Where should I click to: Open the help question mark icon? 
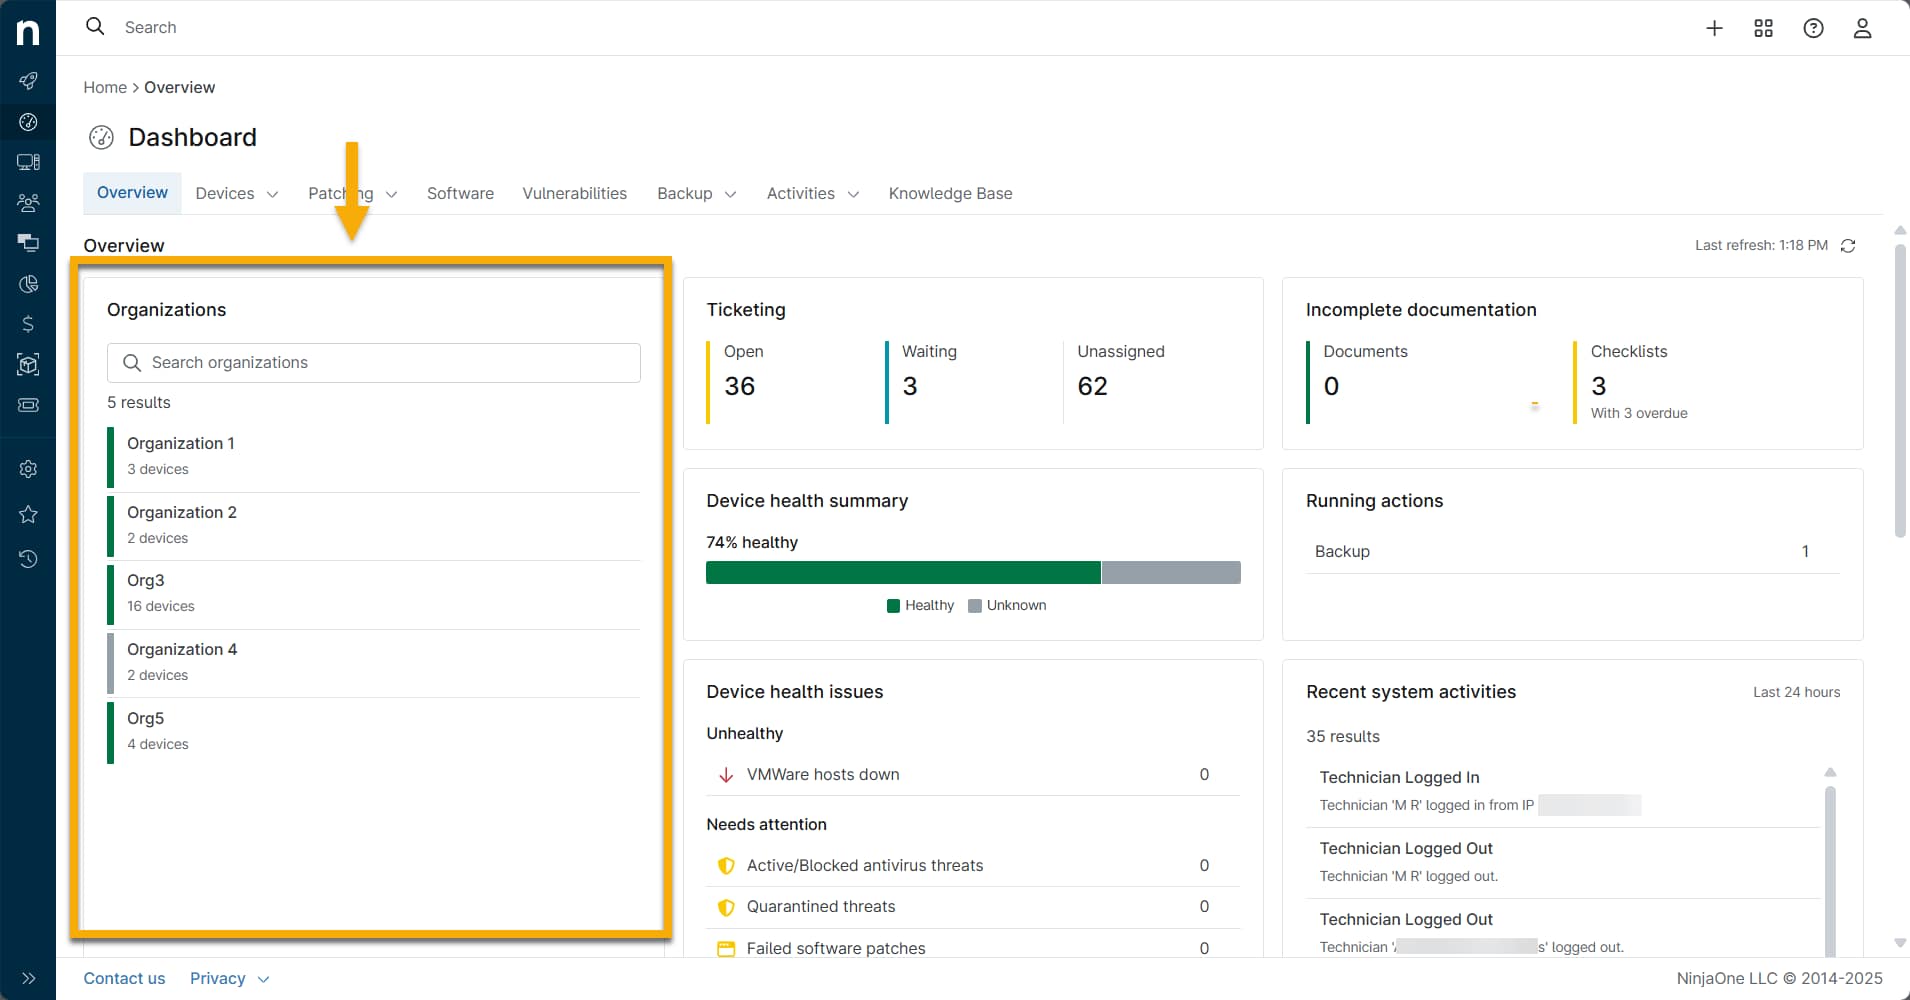coord(1813,28)
